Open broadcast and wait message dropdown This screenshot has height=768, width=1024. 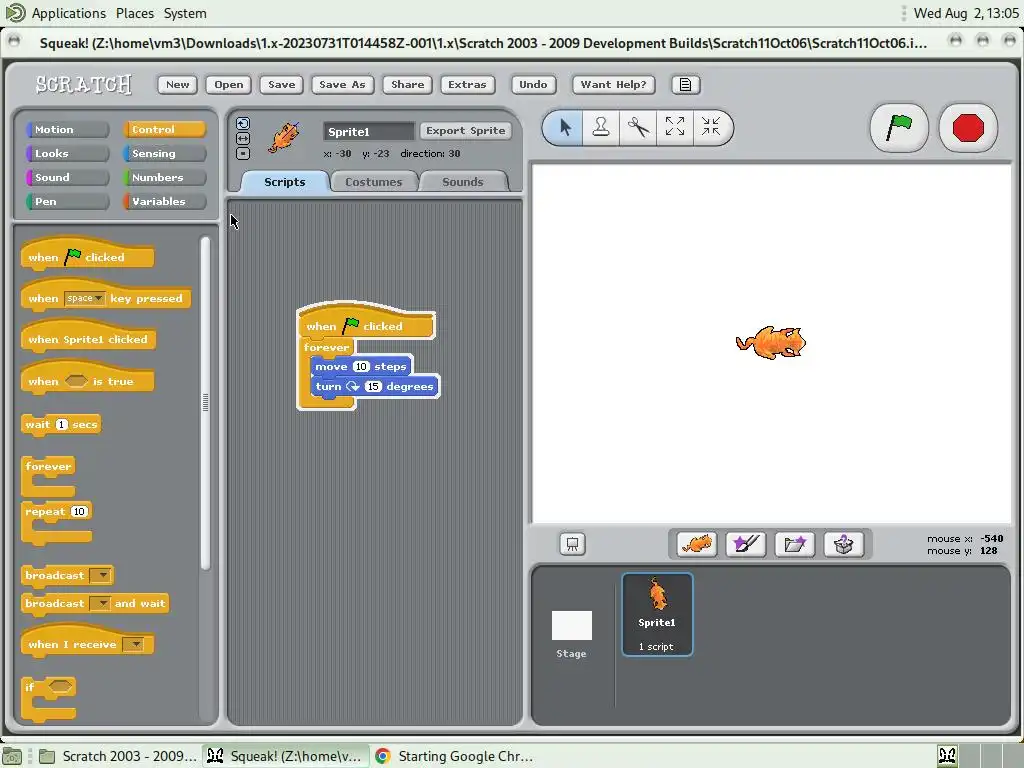coord(100,603)
